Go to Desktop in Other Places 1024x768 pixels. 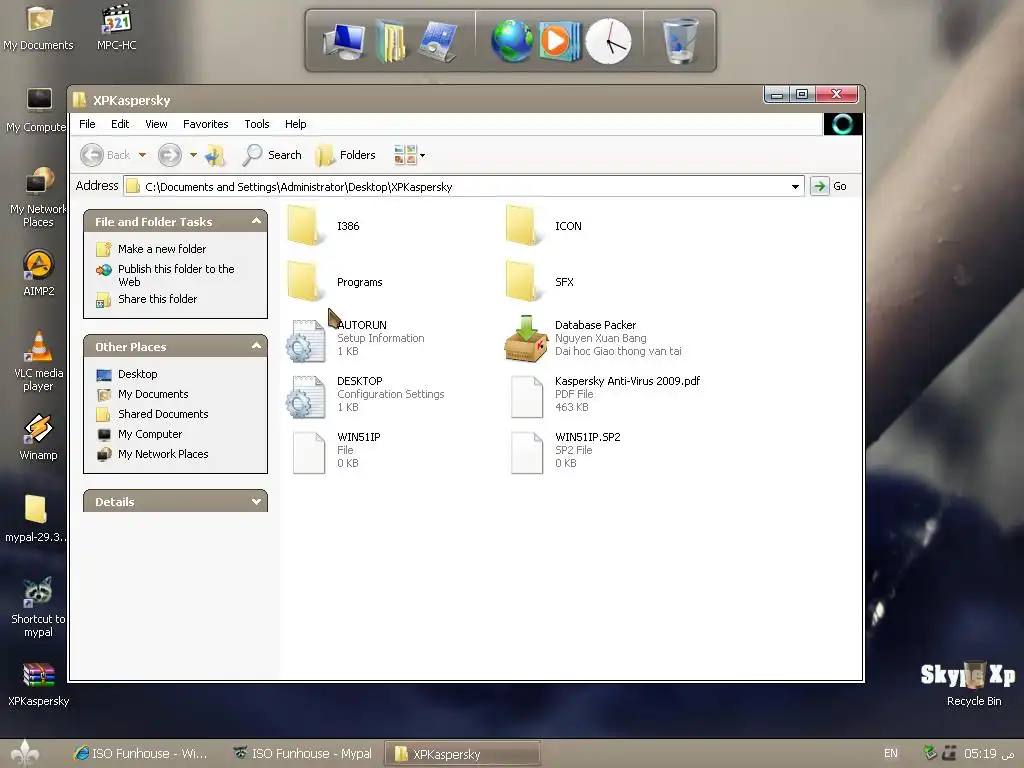coord(137,374)
